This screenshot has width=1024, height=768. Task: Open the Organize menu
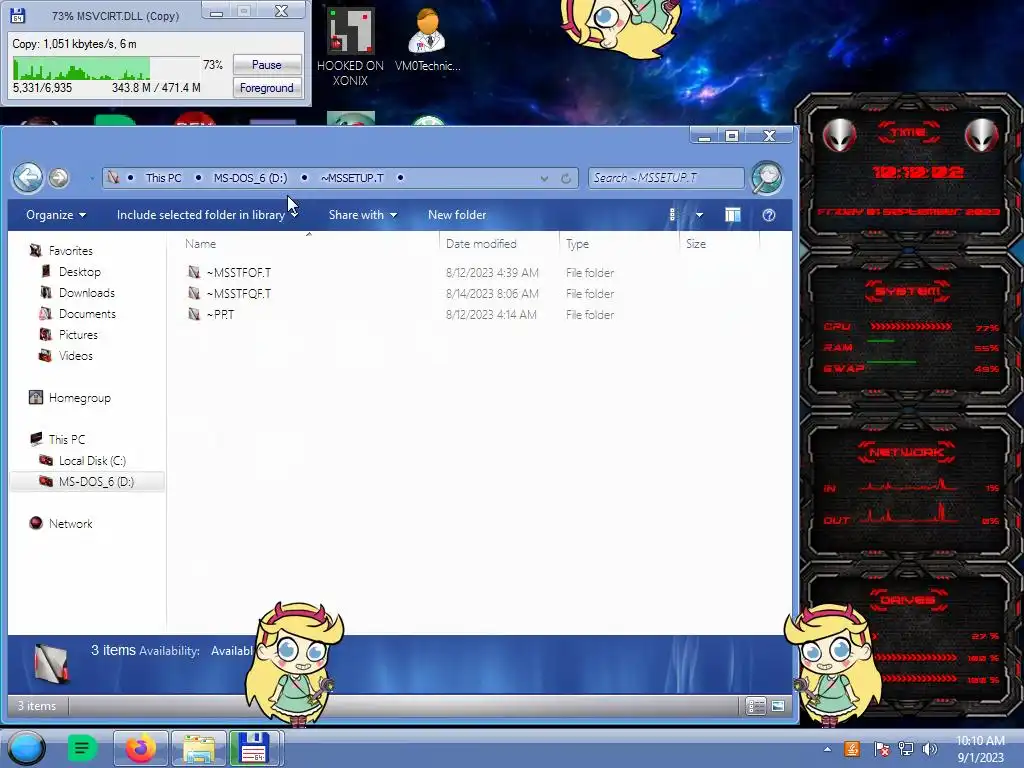[56, 215]
